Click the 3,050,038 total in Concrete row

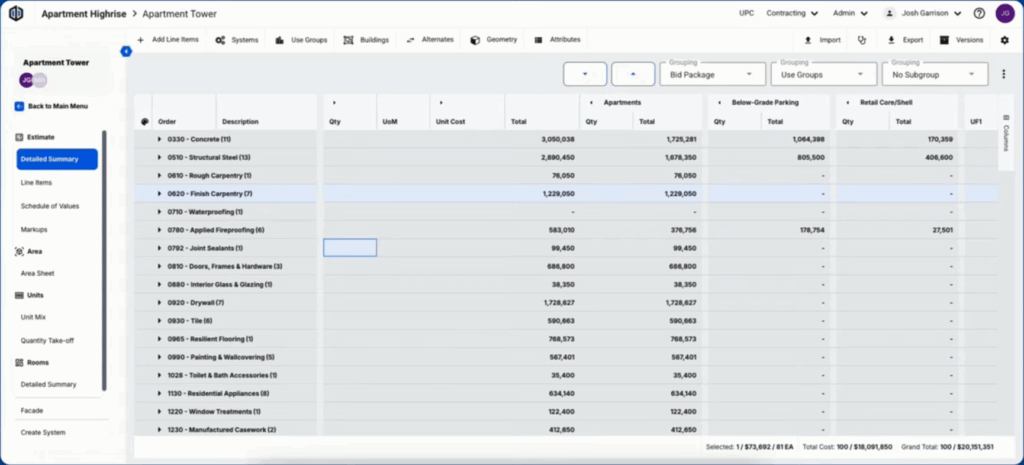coord(558,139)
